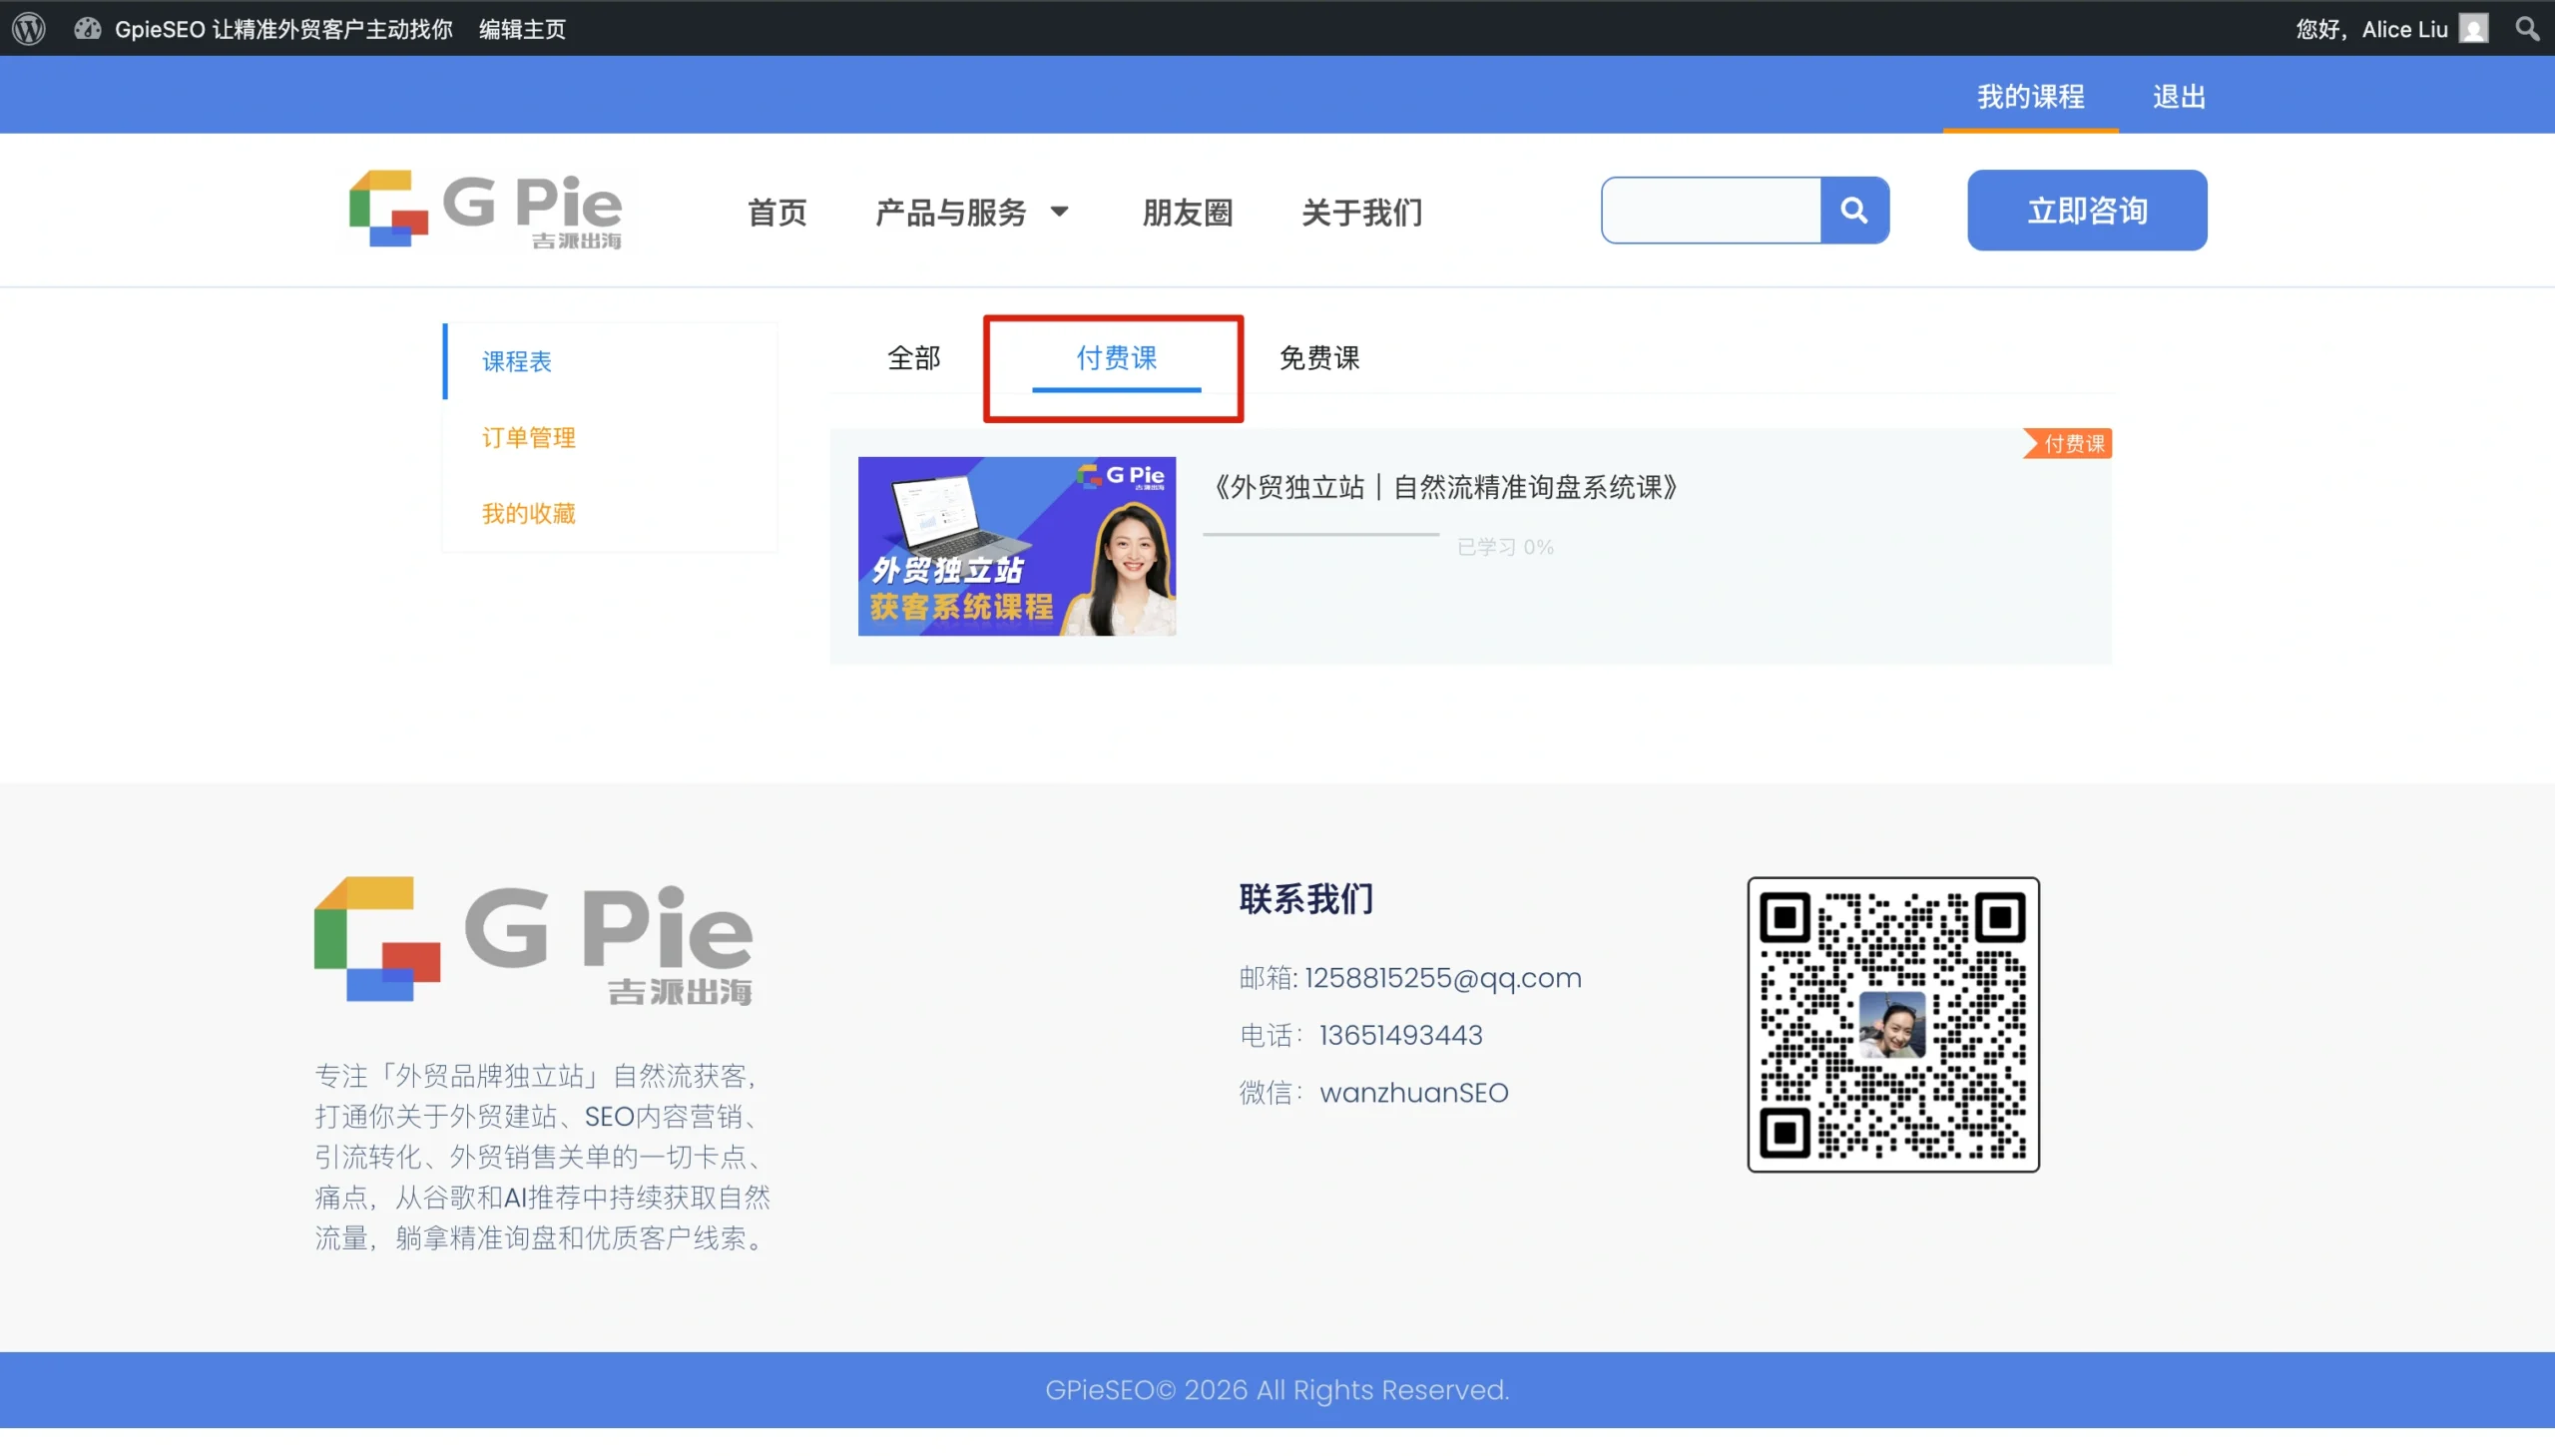The width and height of the screenshot is (2555, 1456).
Task: Click the WeChat QR code image
Action: (x=1892, y=1024)
